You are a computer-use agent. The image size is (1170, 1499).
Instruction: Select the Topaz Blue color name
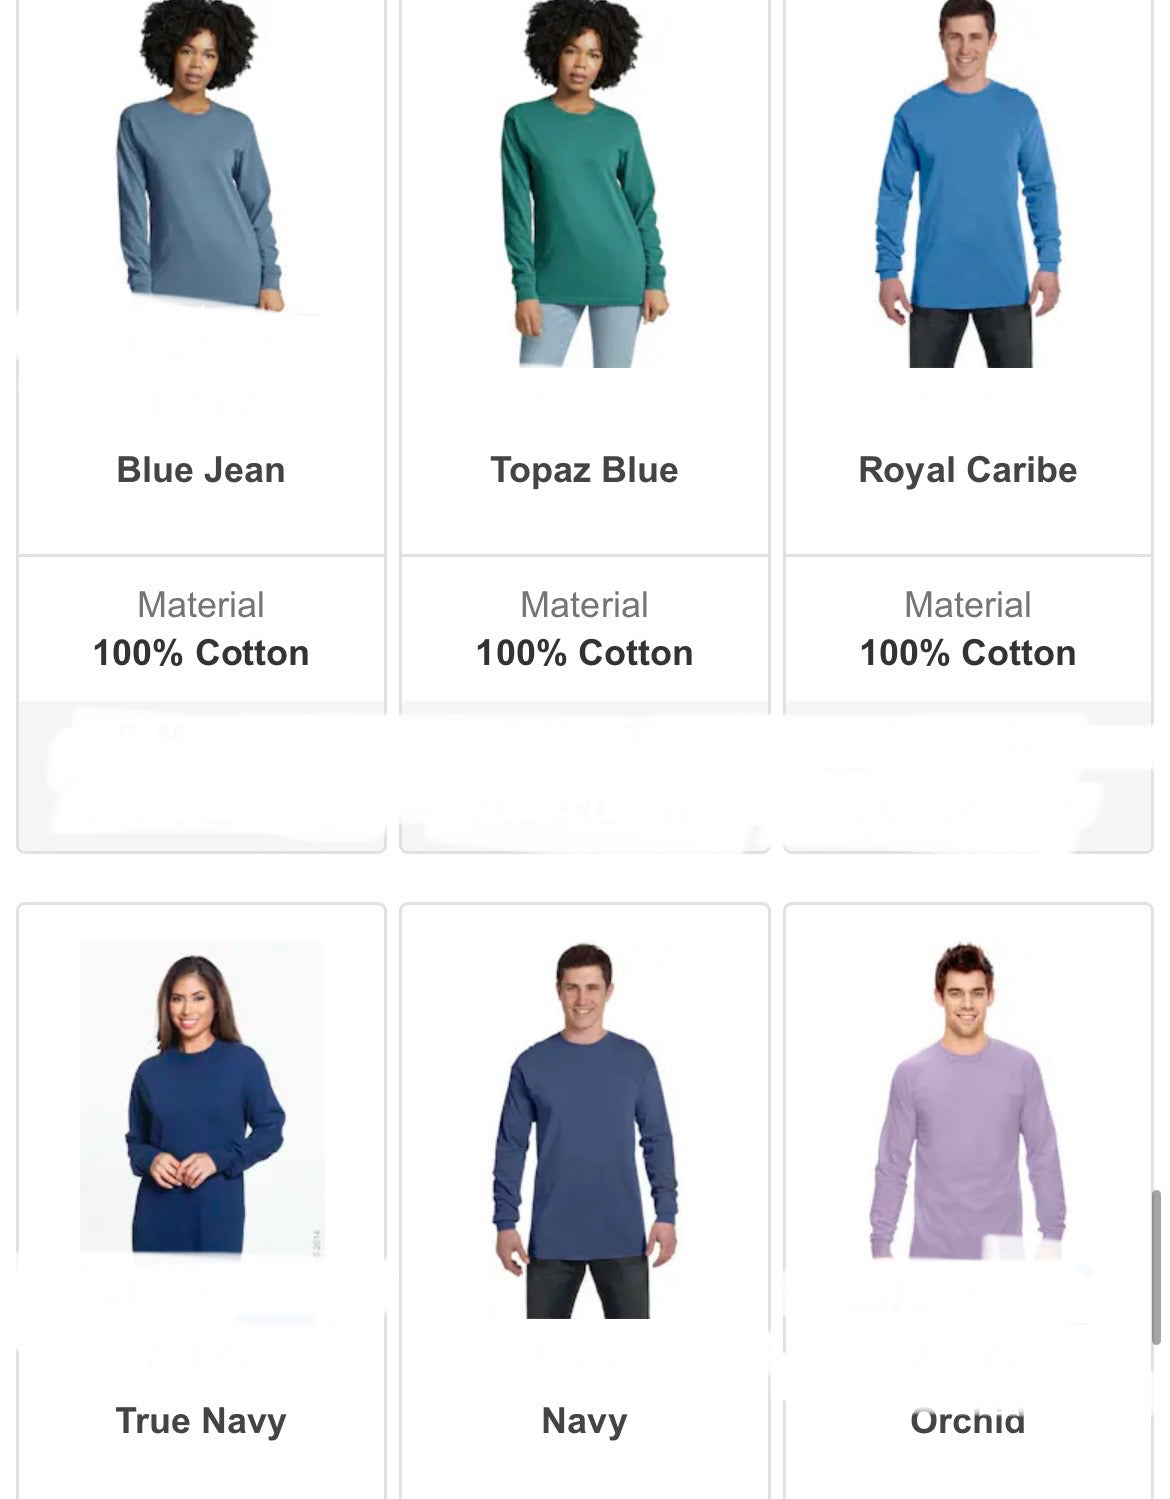coord(584,470)
